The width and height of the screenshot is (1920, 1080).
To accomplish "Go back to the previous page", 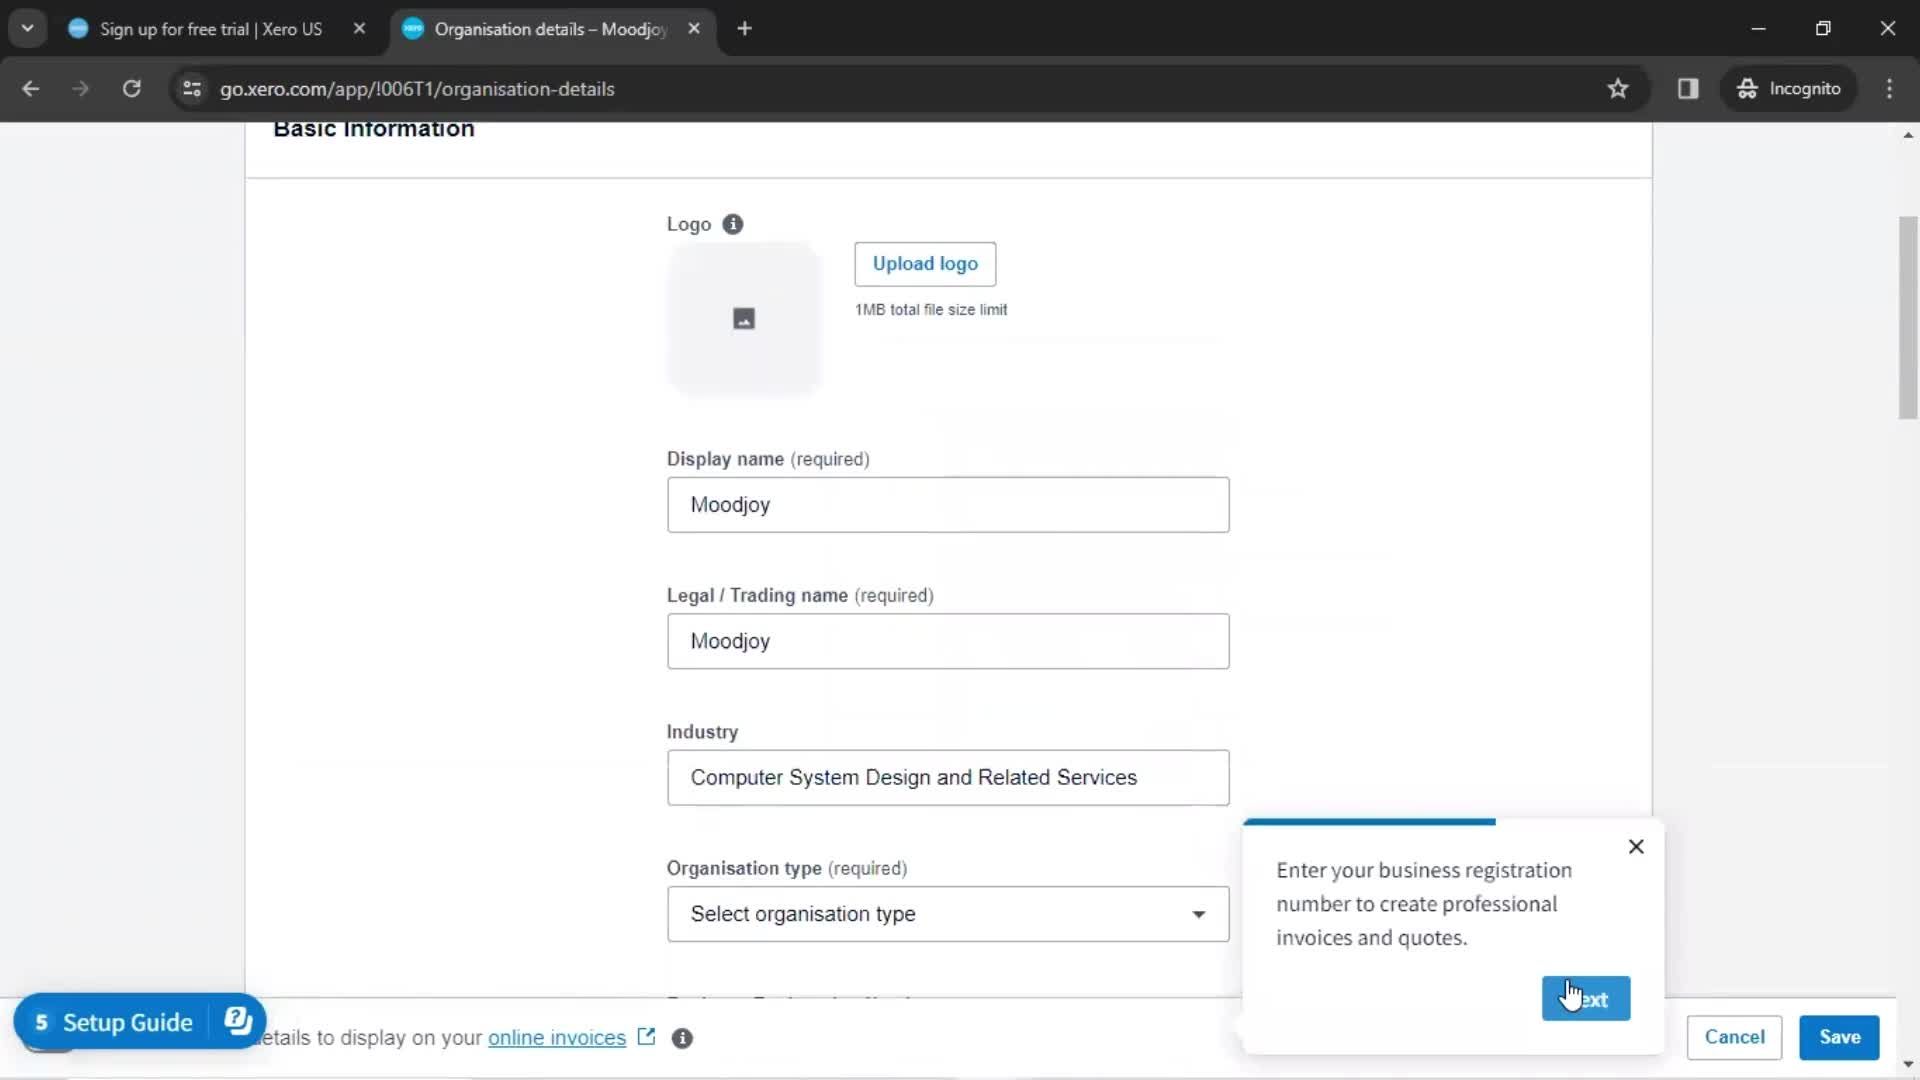I will click(x=31, y=89).
